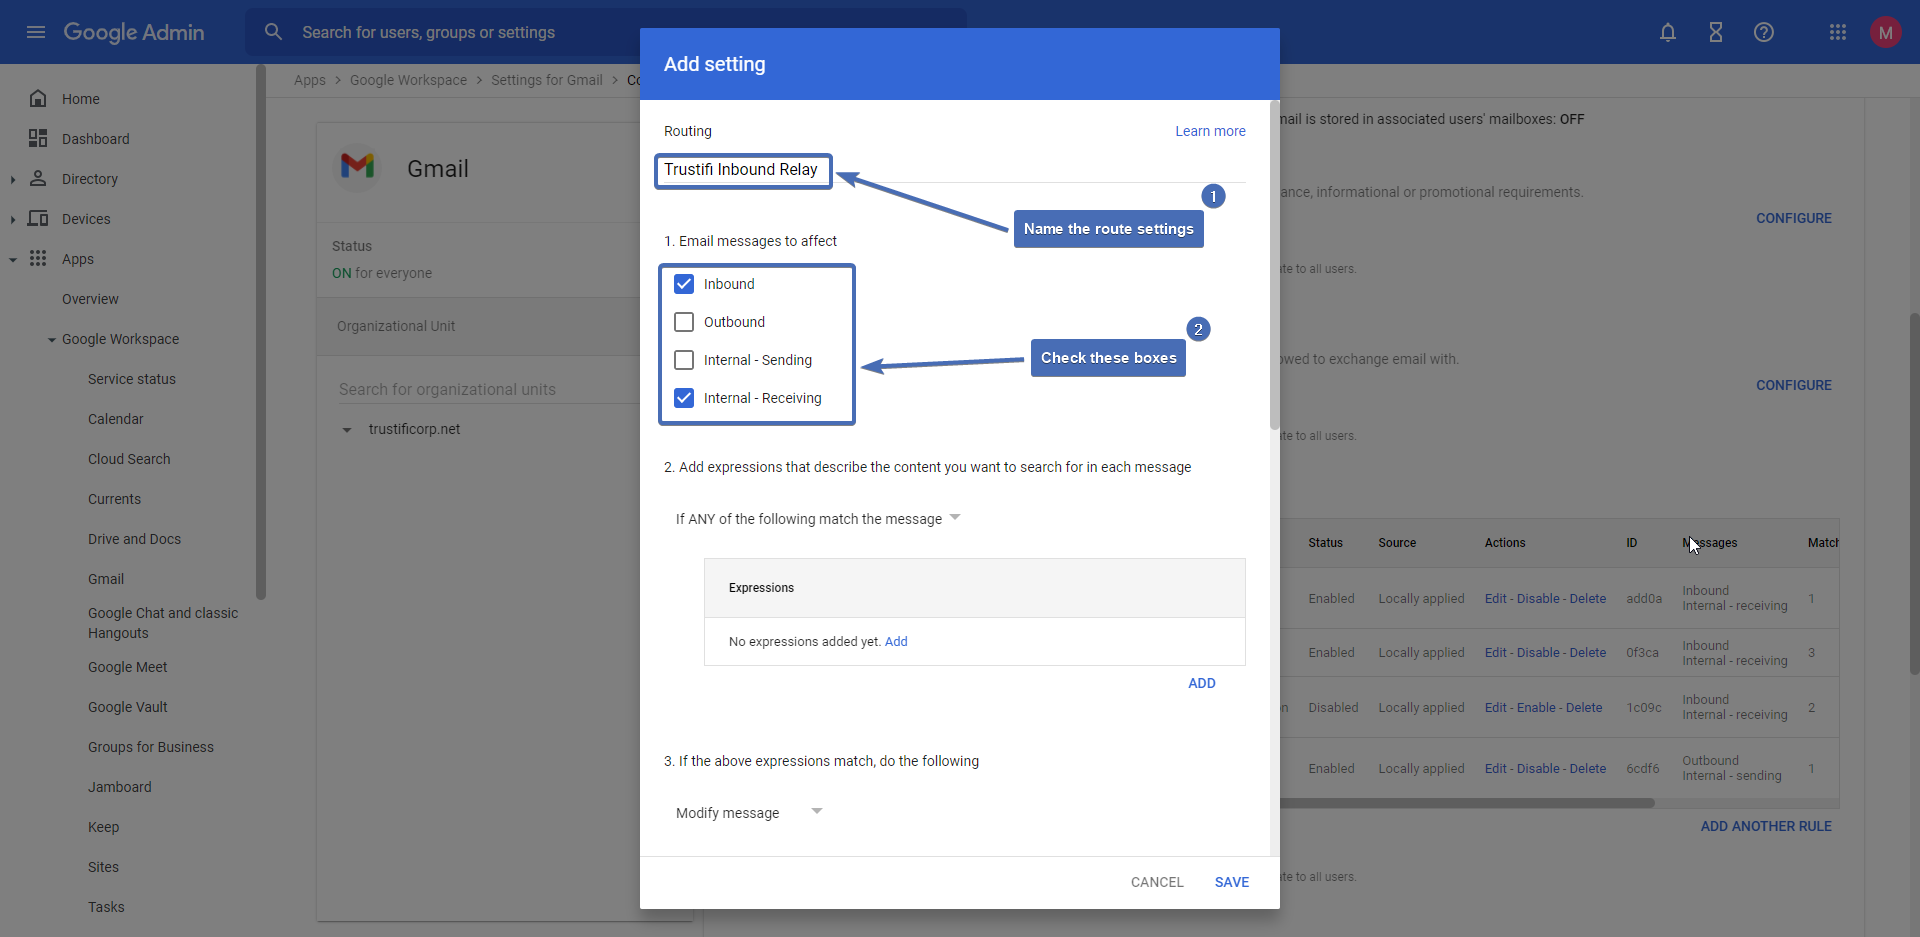This screenshot has height=937, width=1920.
Task: Open the Modify message dropdown
Action: (x=749, y=812)
